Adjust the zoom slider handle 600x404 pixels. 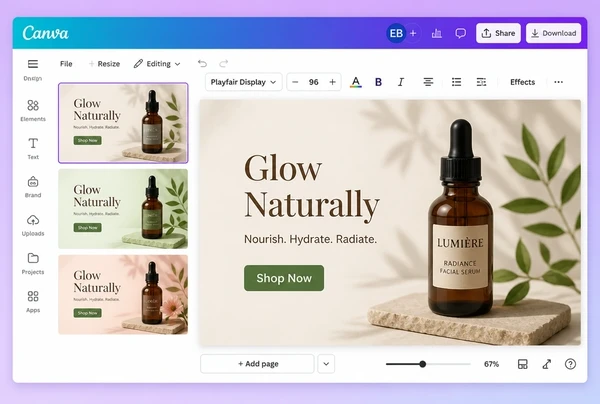422,364
